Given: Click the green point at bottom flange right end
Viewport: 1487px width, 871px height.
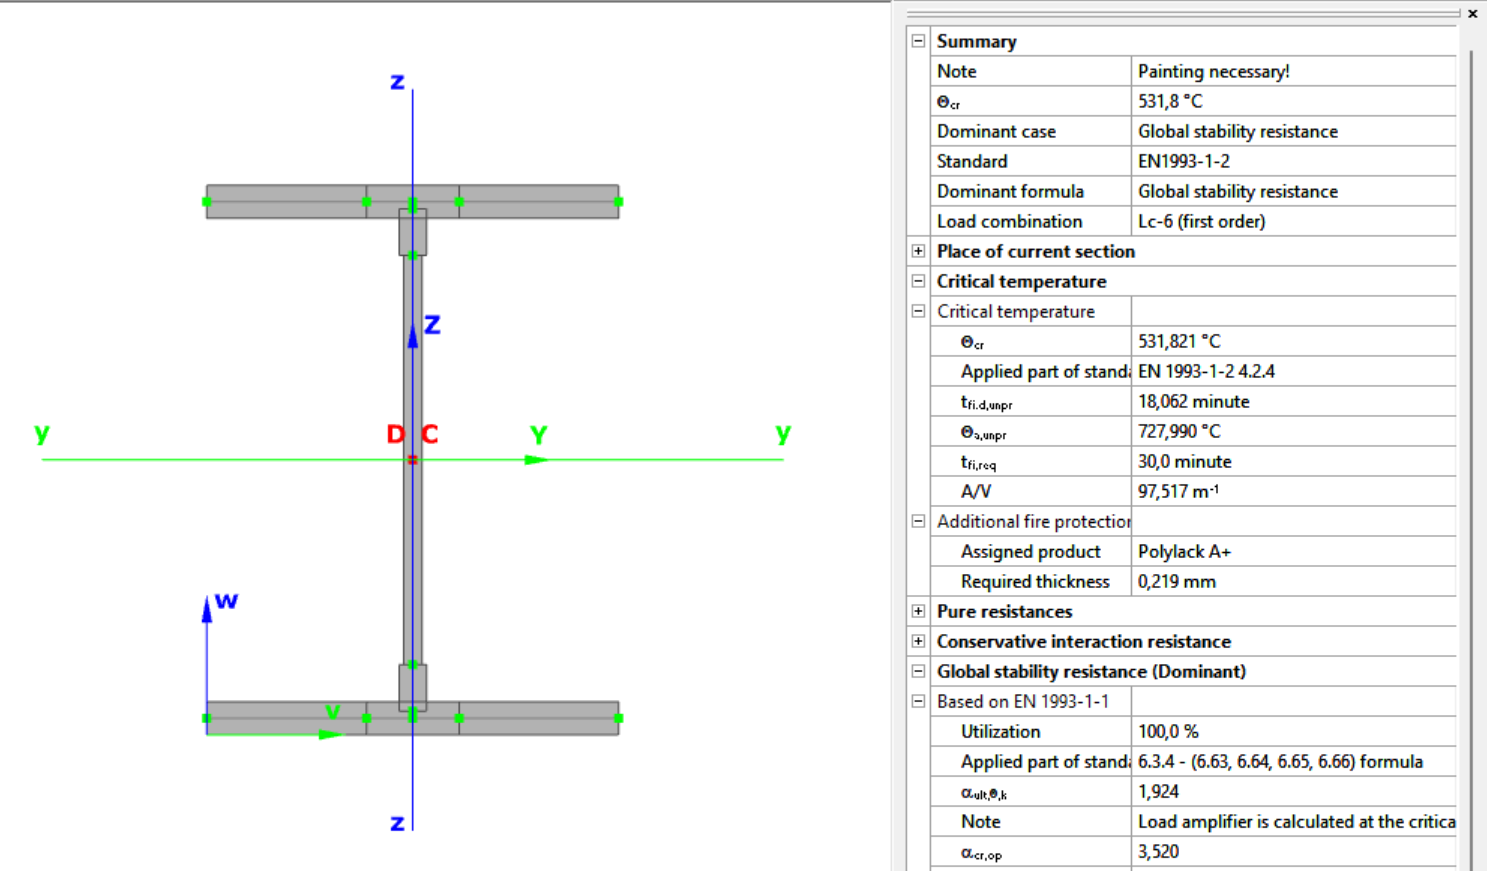Looking at the screenshot, I should point(618,718).
